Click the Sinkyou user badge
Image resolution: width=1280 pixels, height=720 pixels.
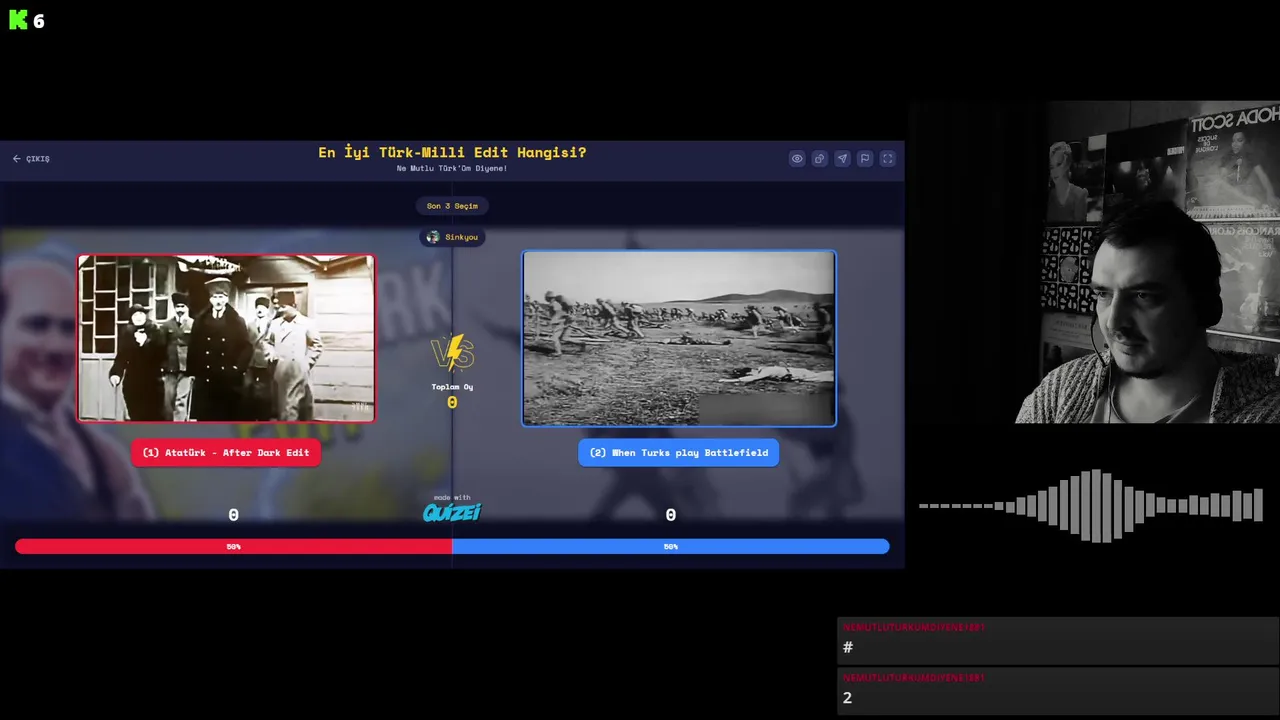coord(452,237)
